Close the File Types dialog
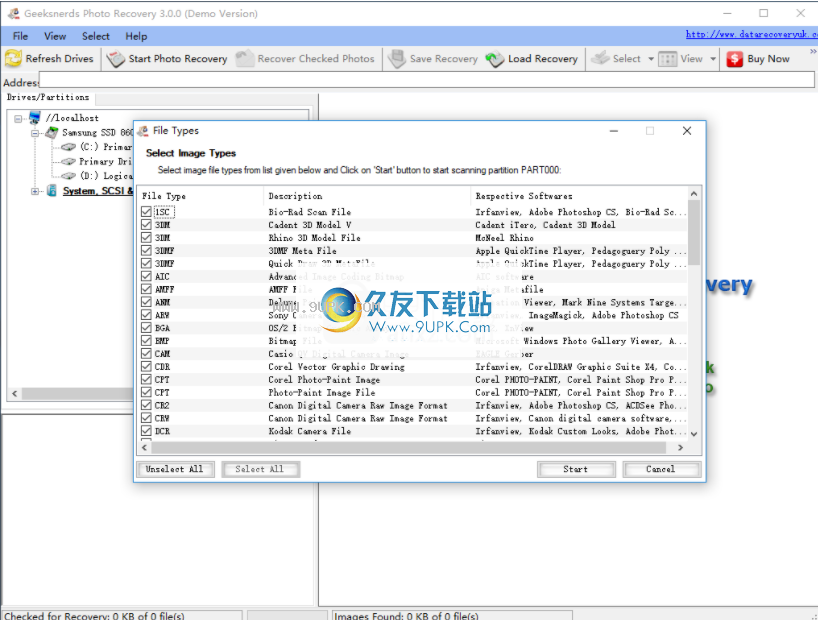The image size is (818, 620). coord(687,131)
